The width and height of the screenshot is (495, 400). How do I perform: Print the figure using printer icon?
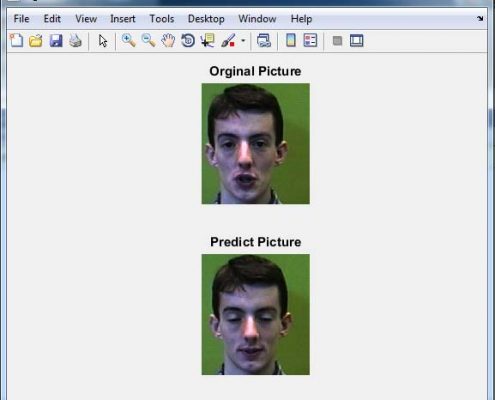click(75, 41)
